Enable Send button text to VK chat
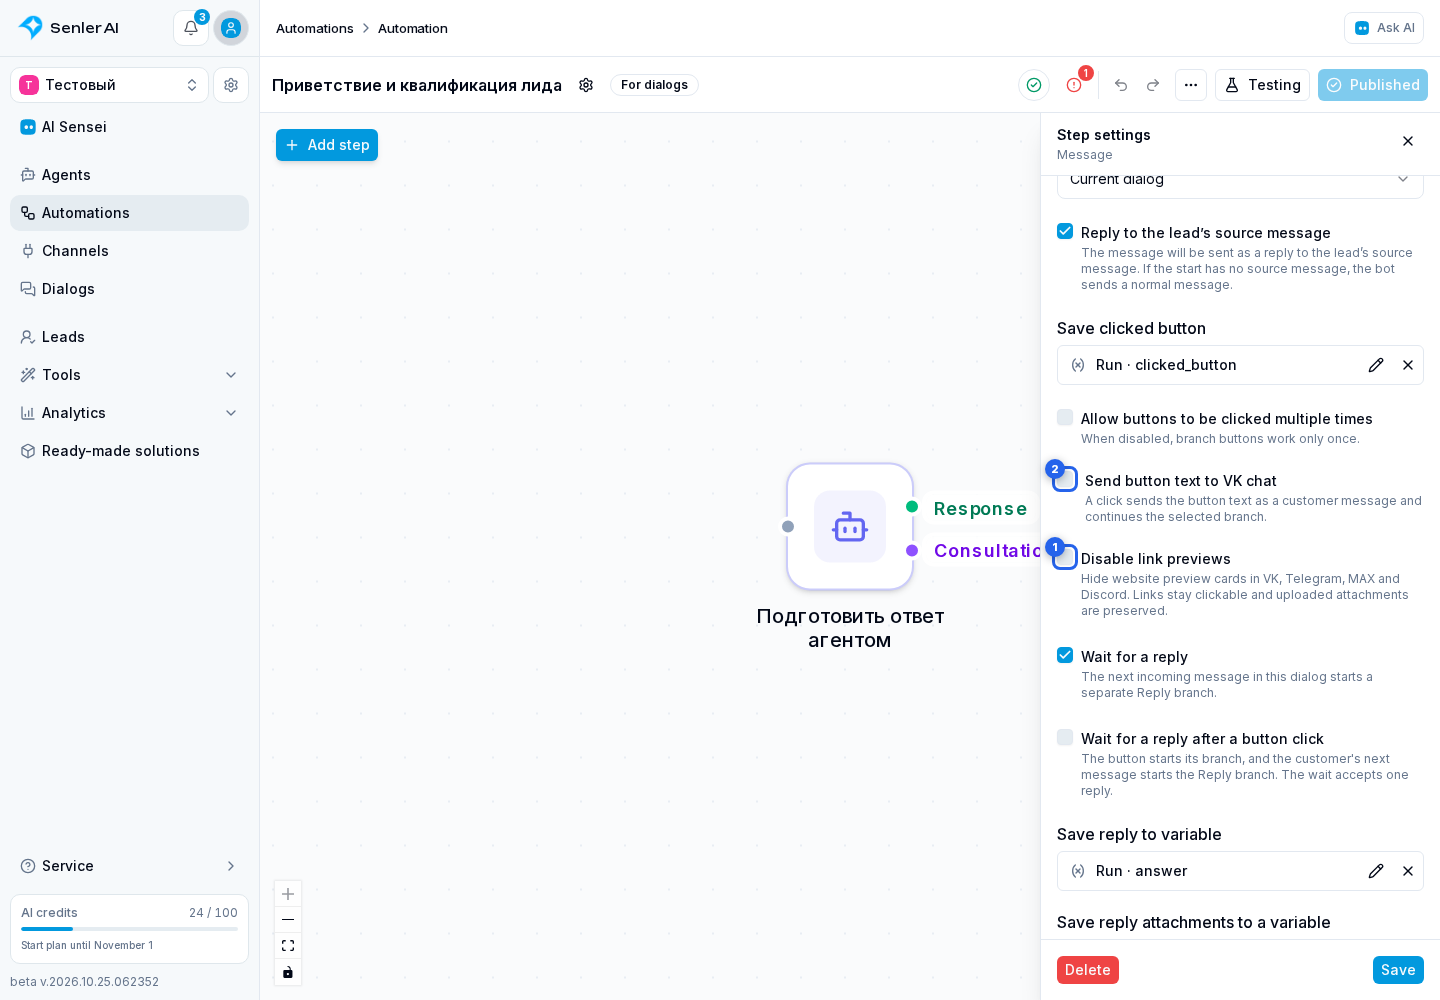 click(1066, 479)
